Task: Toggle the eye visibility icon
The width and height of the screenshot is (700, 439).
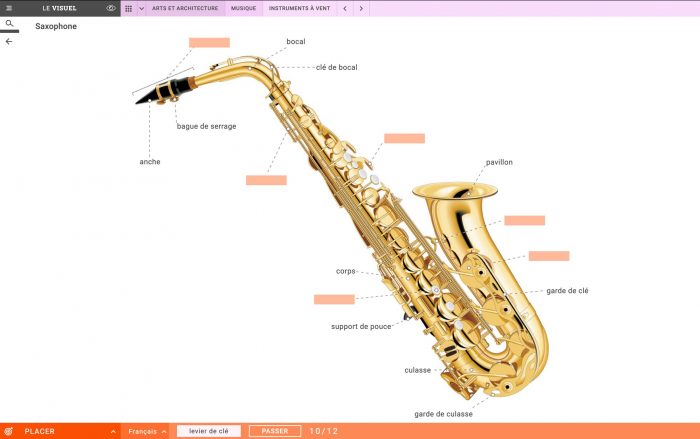Action: 111,8
